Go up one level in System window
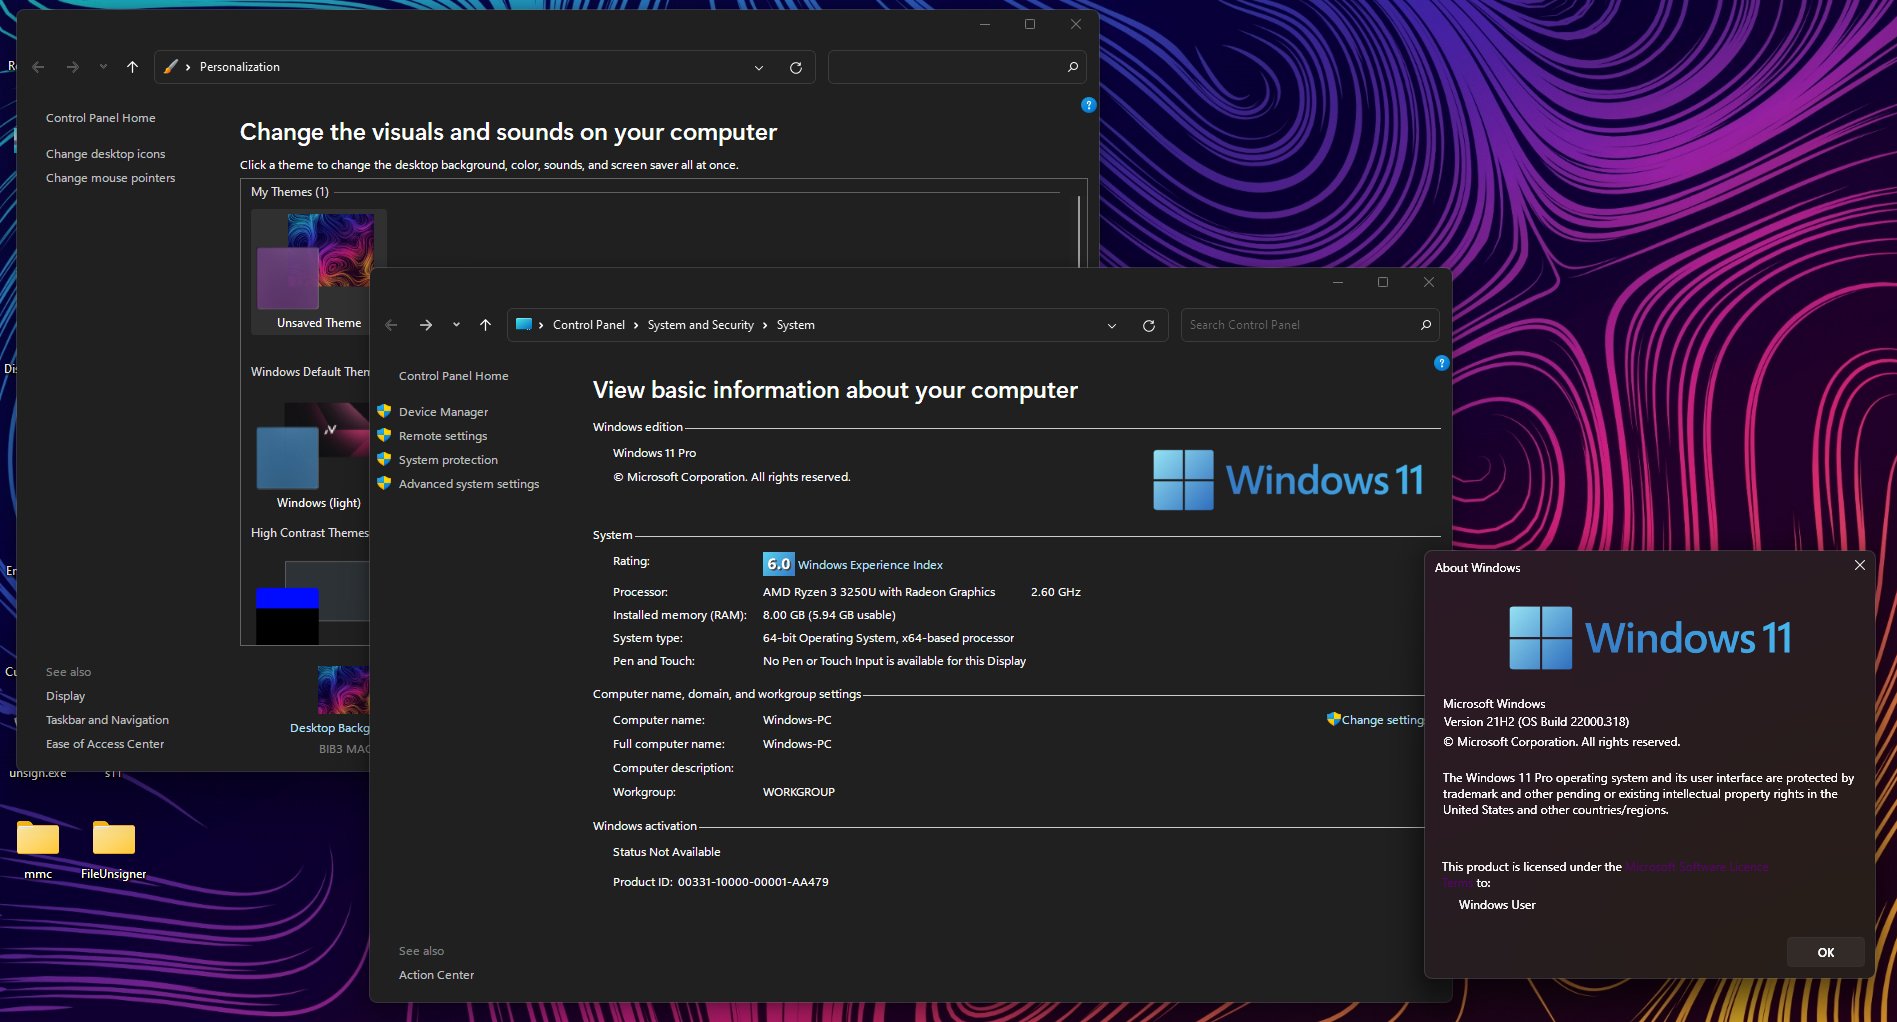Viewport: 1897px width, 1022px height. click(x=485, y=325)
